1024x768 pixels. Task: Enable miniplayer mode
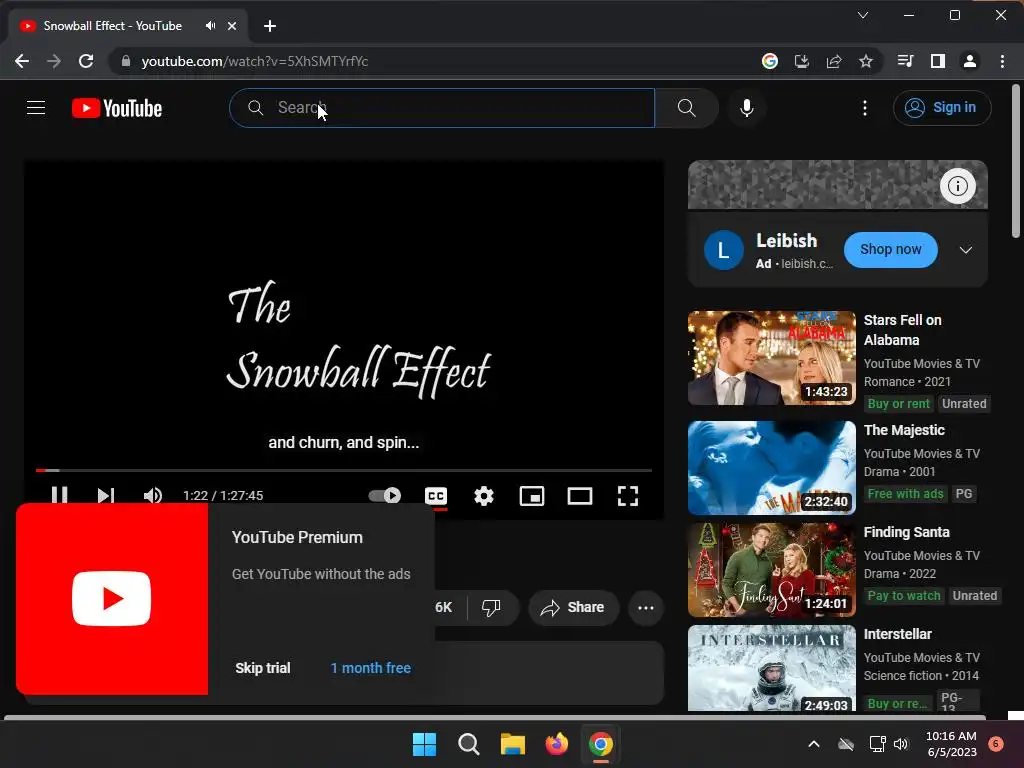click(532, 496)
